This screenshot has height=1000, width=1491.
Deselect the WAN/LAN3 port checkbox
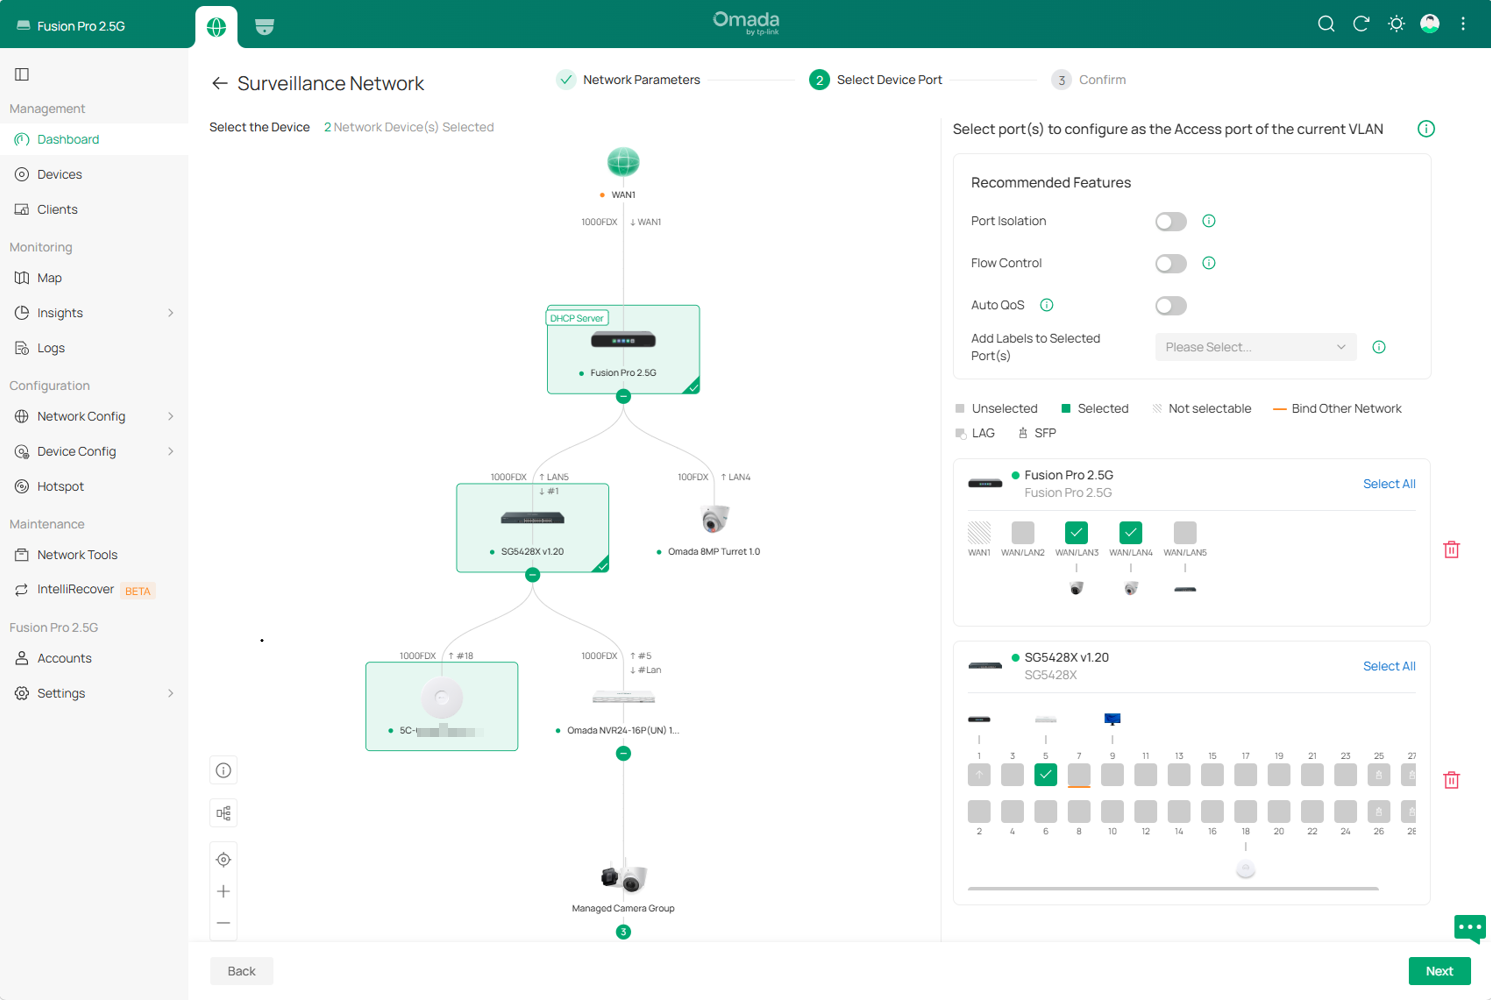point(1076,533)
